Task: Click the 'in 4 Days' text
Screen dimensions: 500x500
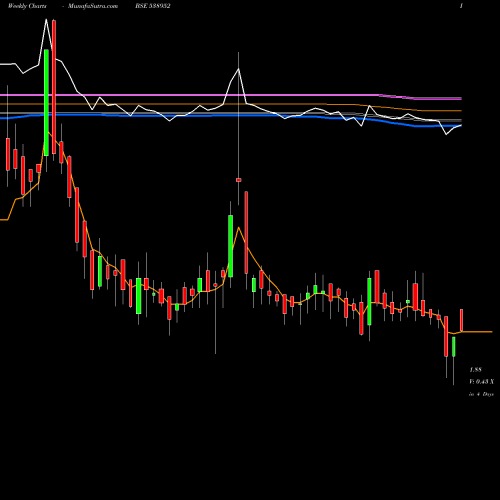Action: click(481, 394)
